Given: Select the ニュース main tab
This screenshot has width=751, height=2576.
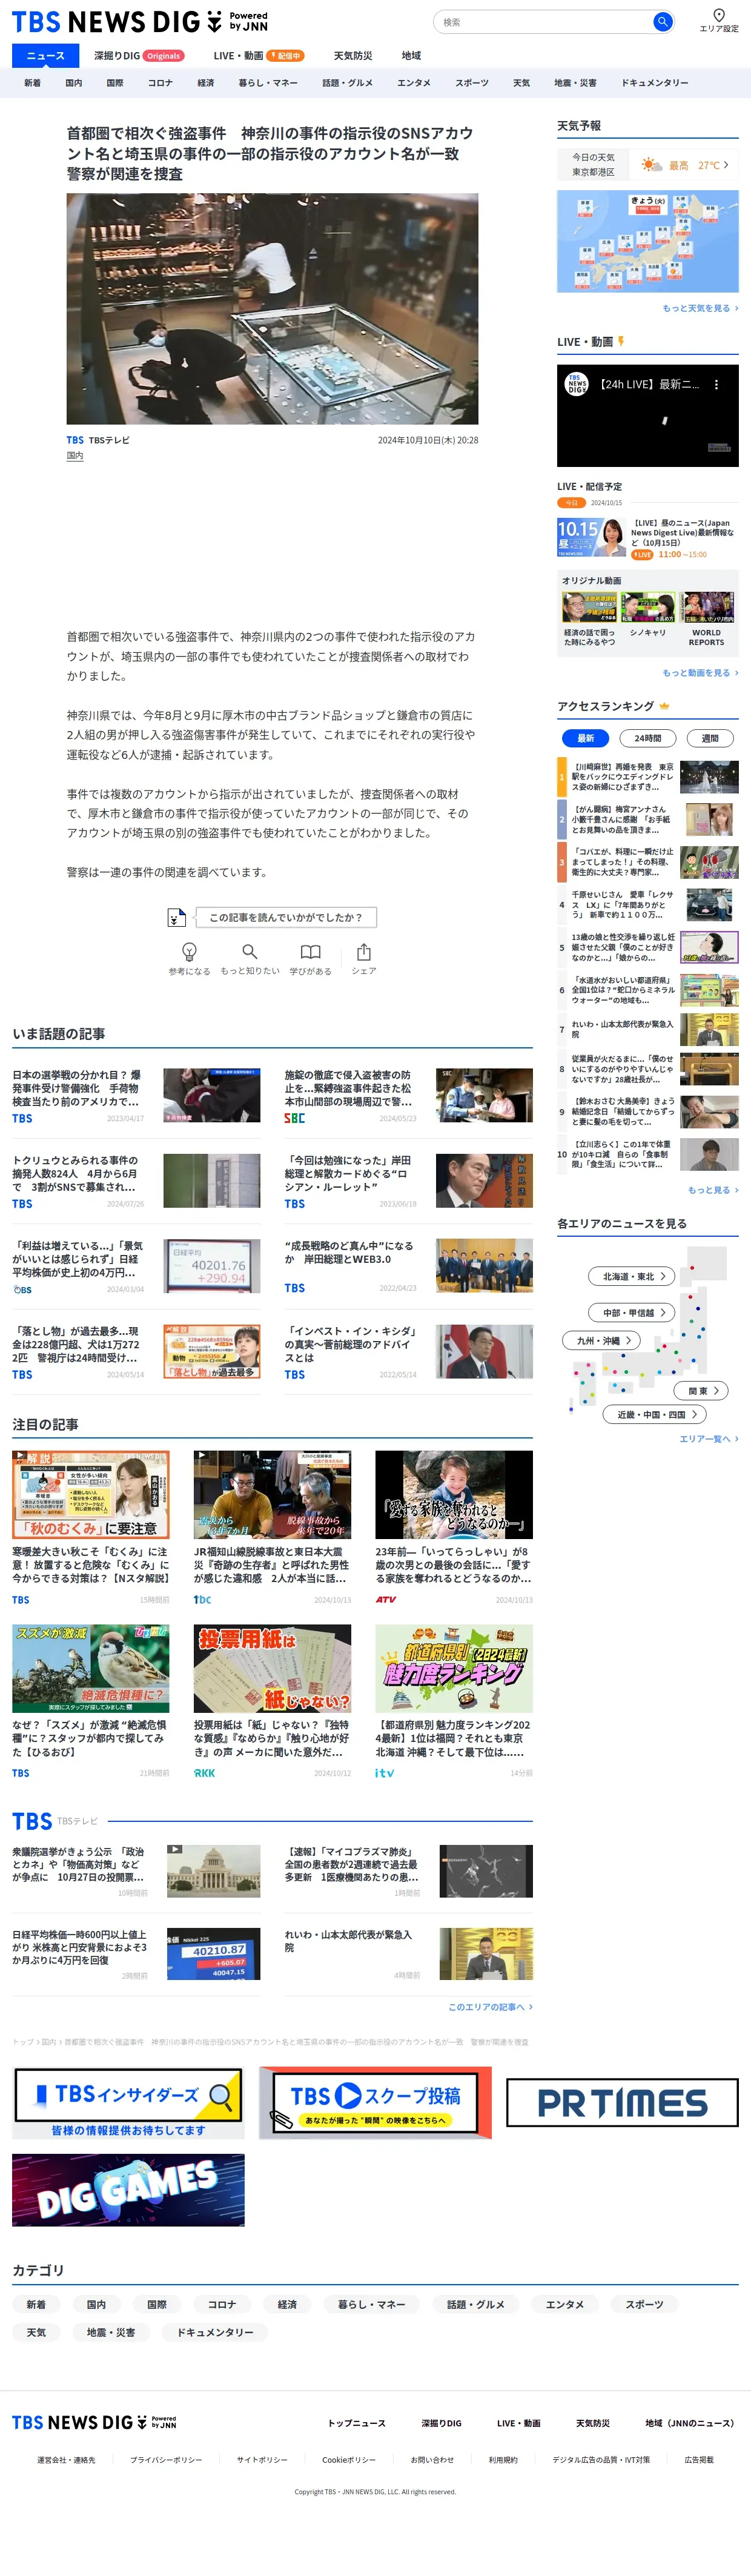Looking at the screenshot, I should (x=45, y=56).
